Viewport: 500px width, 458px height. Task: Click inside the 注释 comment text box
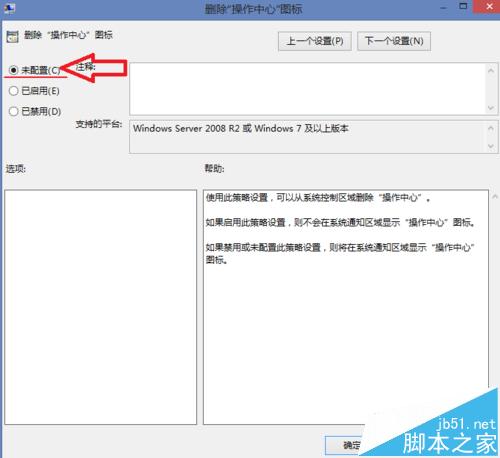click(307, 89)
